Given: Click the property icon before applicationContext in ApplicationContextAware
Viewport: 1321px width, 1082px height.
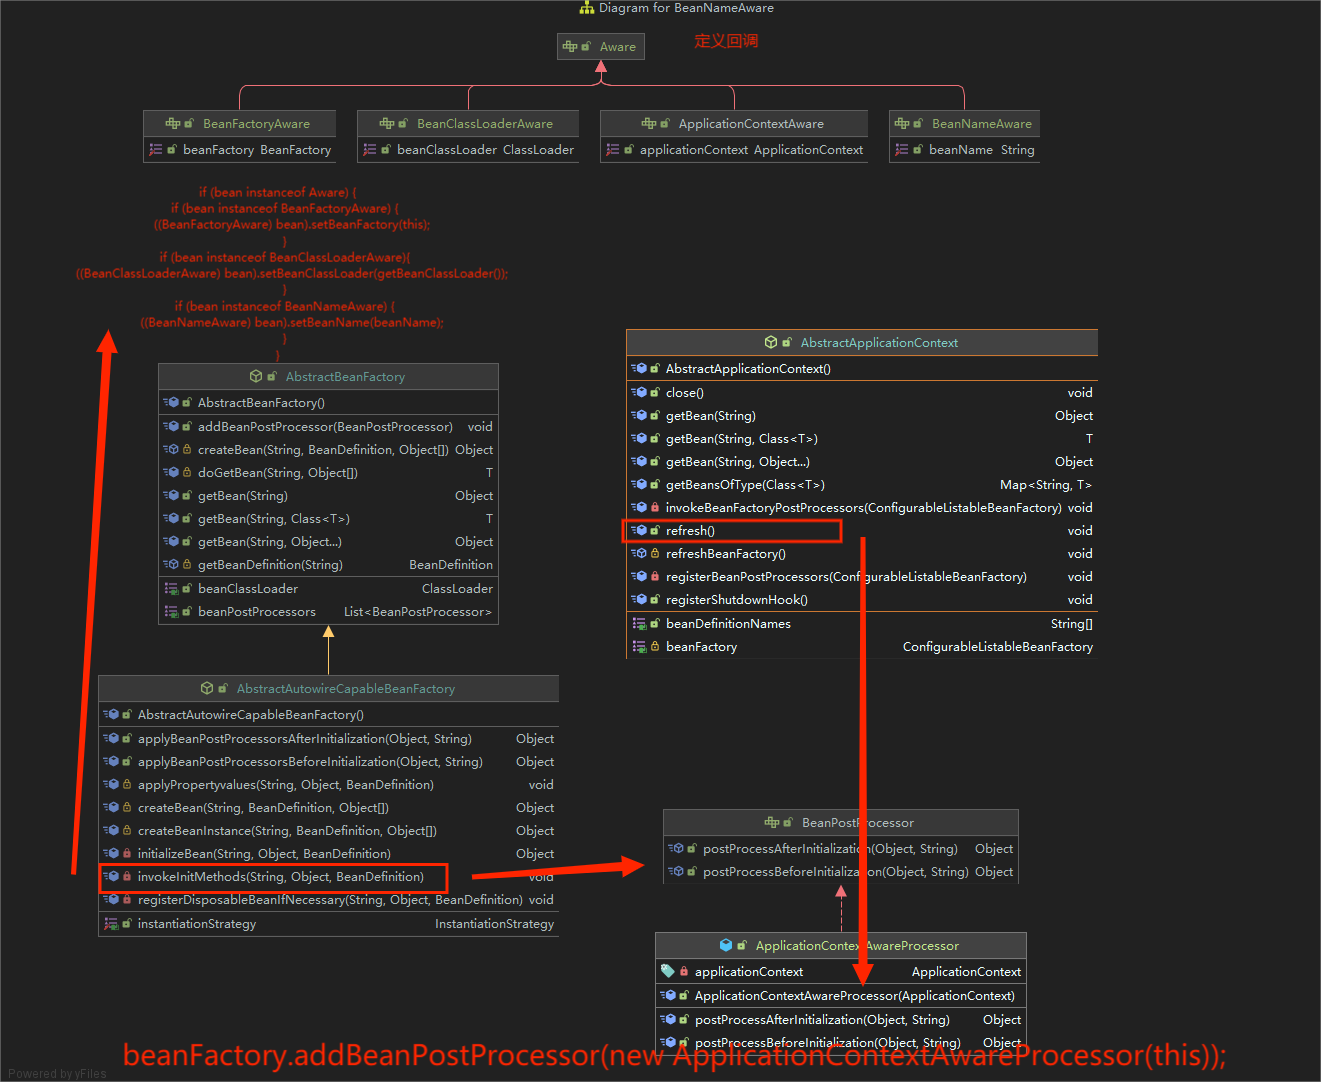Looking at the screenshot, I should click(x=613, y=149).
